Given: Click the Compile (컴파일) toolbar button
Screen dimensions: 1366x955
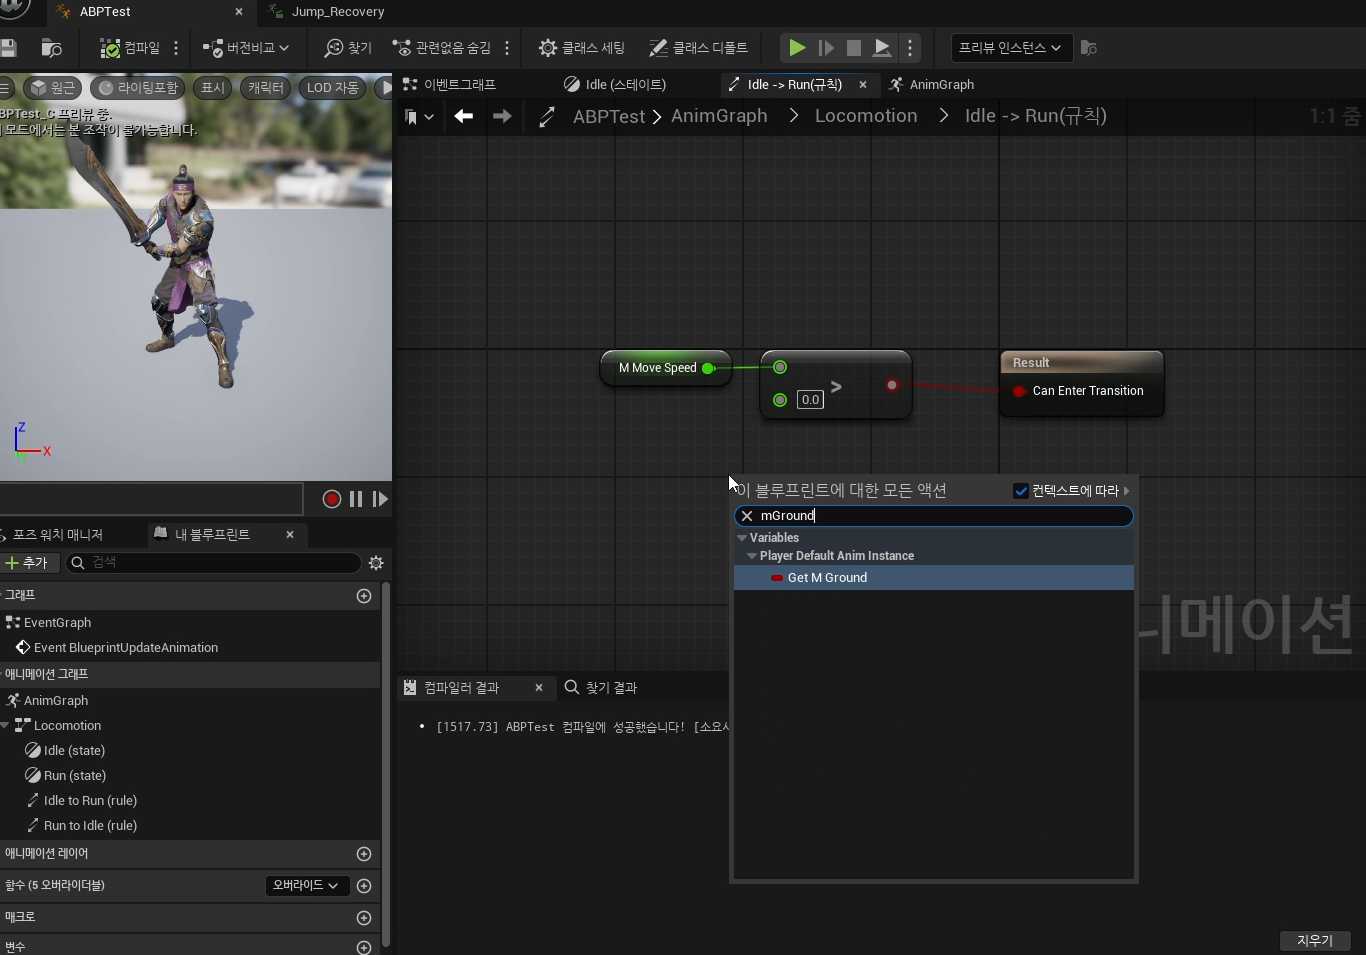Looking at the screenshot, I should click(131, 48).
